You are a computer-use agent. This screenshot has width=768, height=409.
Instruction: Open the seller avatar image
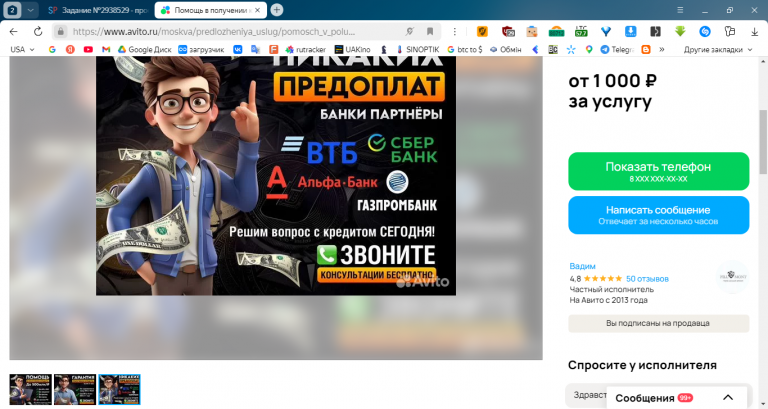coord(732,277)
